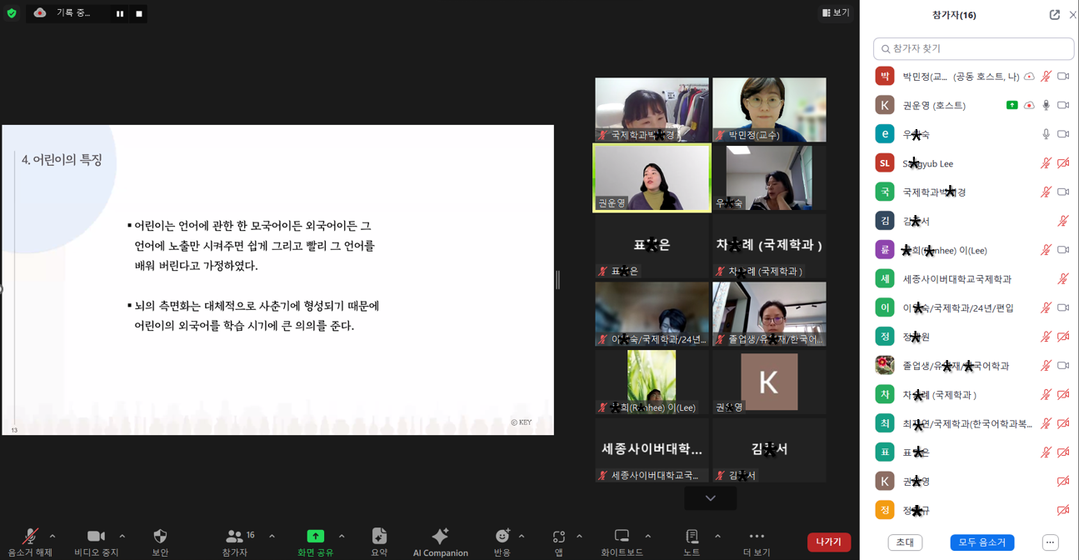Viewport: 1079px width, 560px height.
Task: Click the green encryption shield icon
Action: click(12, 13)
